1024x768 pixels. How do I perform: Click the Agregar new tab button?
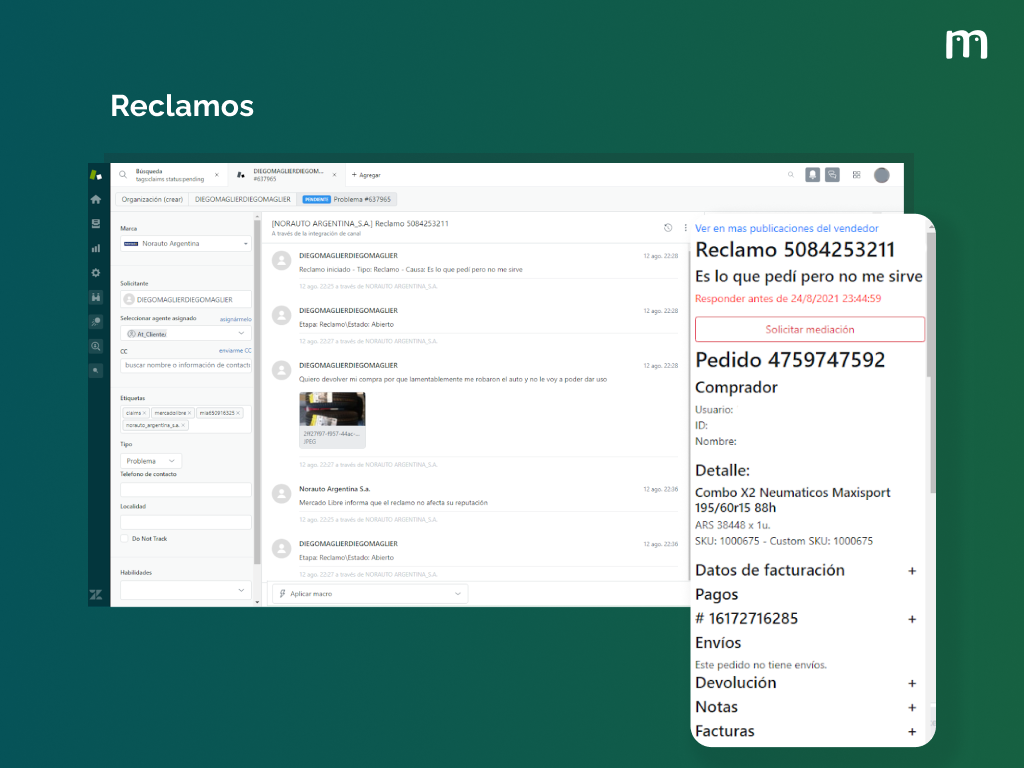pos(366,174)
